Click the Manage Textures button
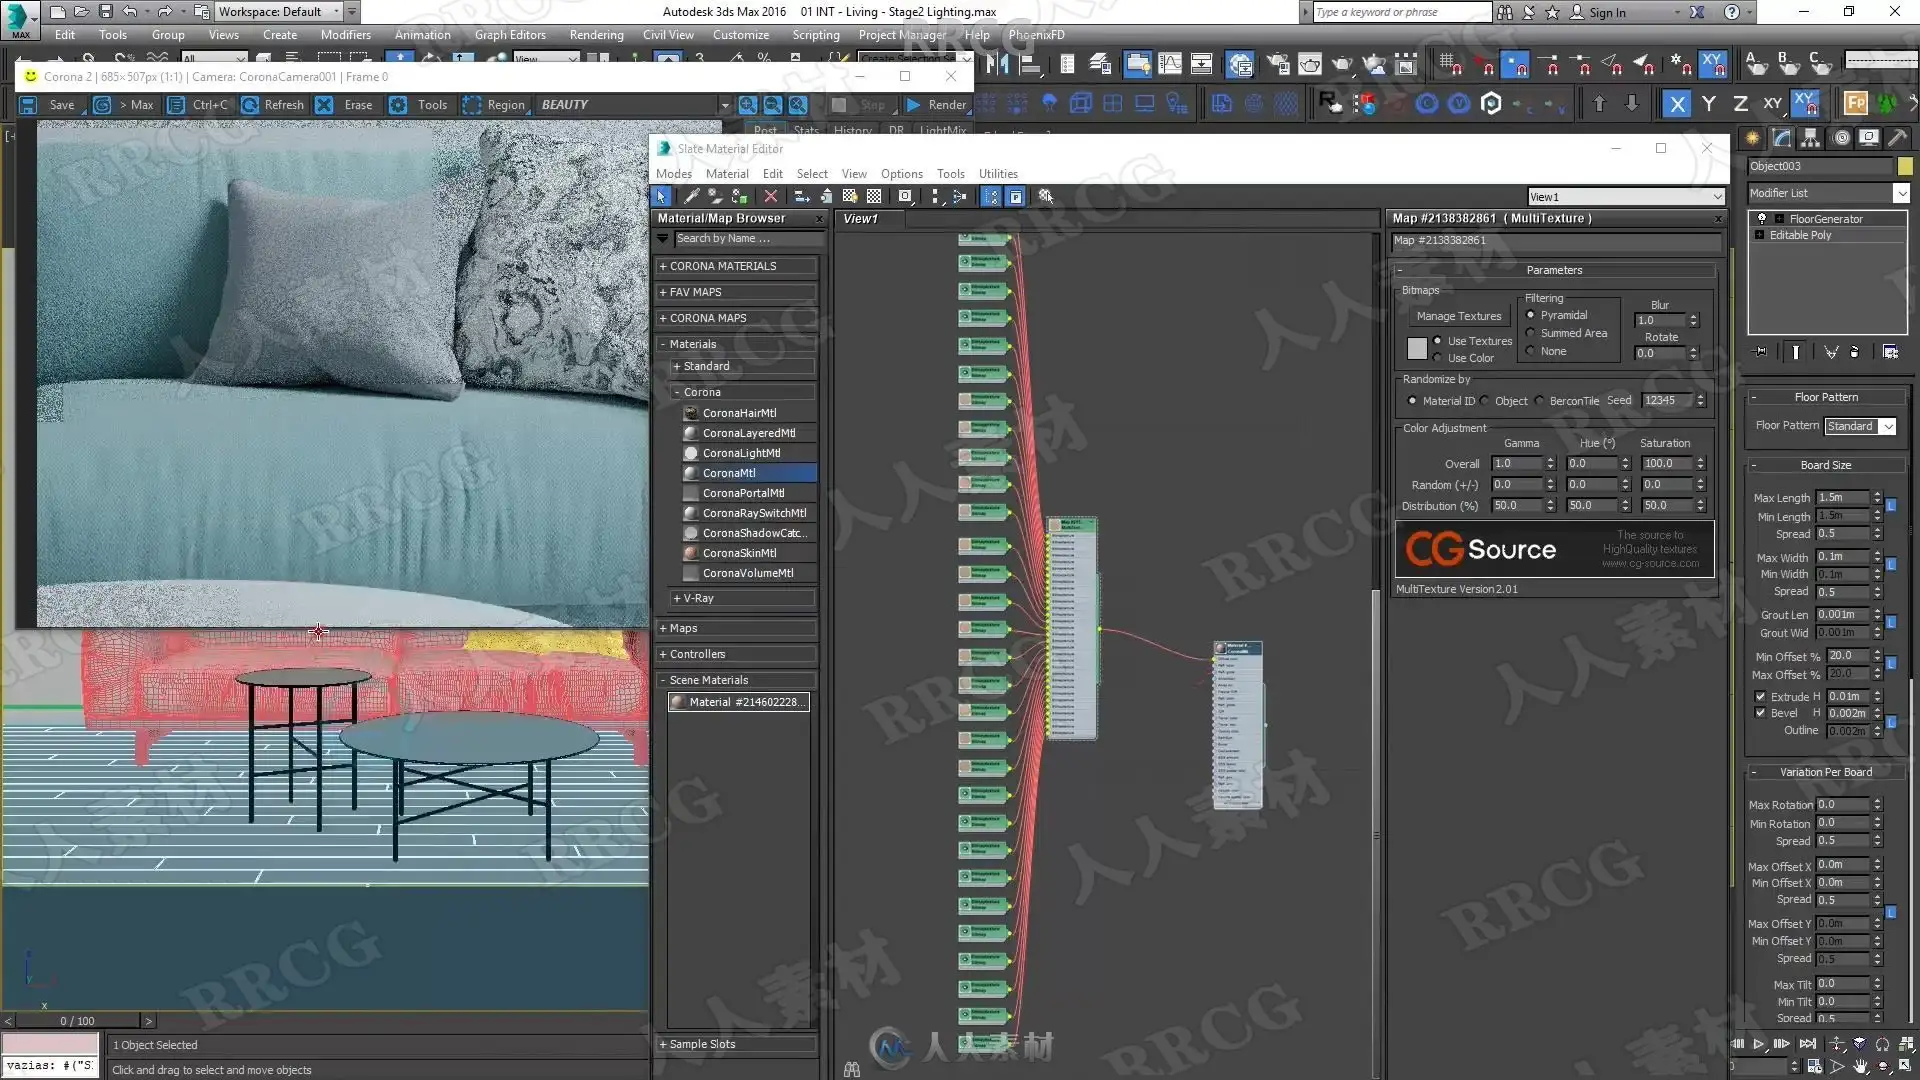The width and height of the screenshot is (1920, 1080). [x=1458, y=316]
